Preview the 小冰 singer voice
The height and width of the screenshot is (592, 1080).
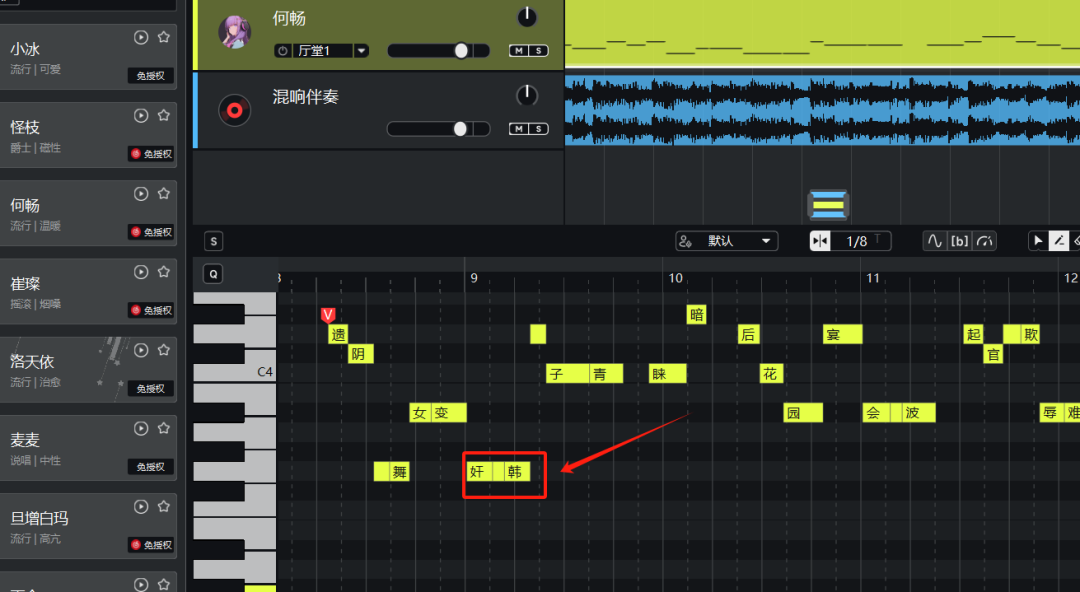point(141,37)
